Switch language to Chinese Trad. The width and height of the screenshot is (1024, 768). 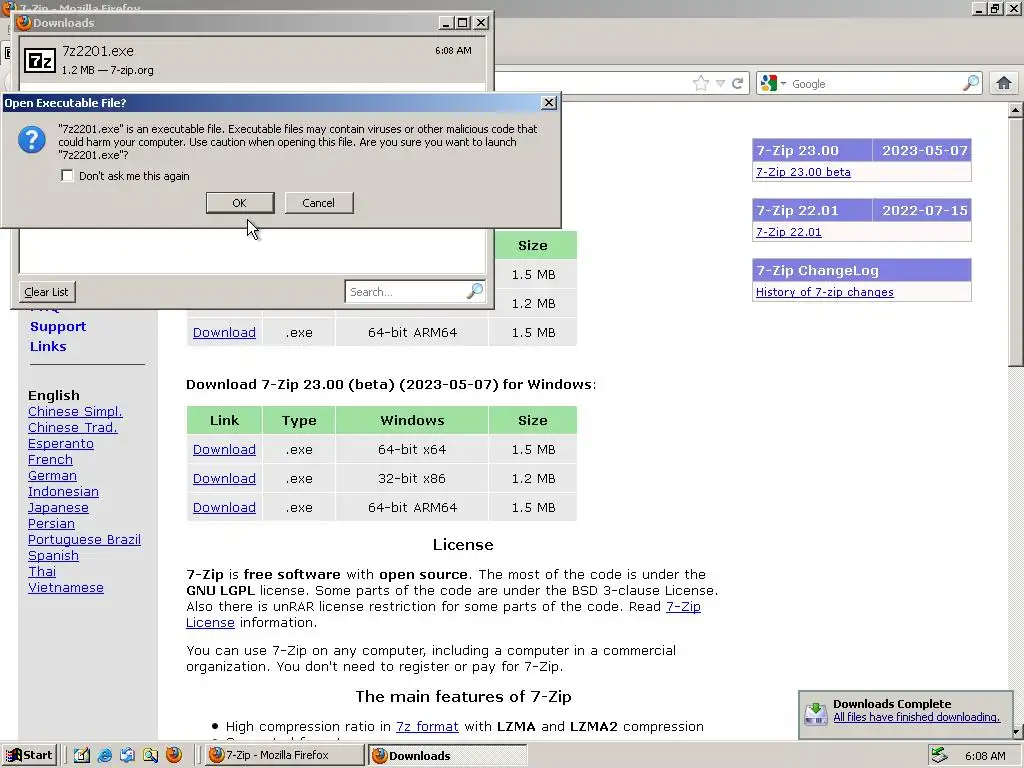[72, 428]
